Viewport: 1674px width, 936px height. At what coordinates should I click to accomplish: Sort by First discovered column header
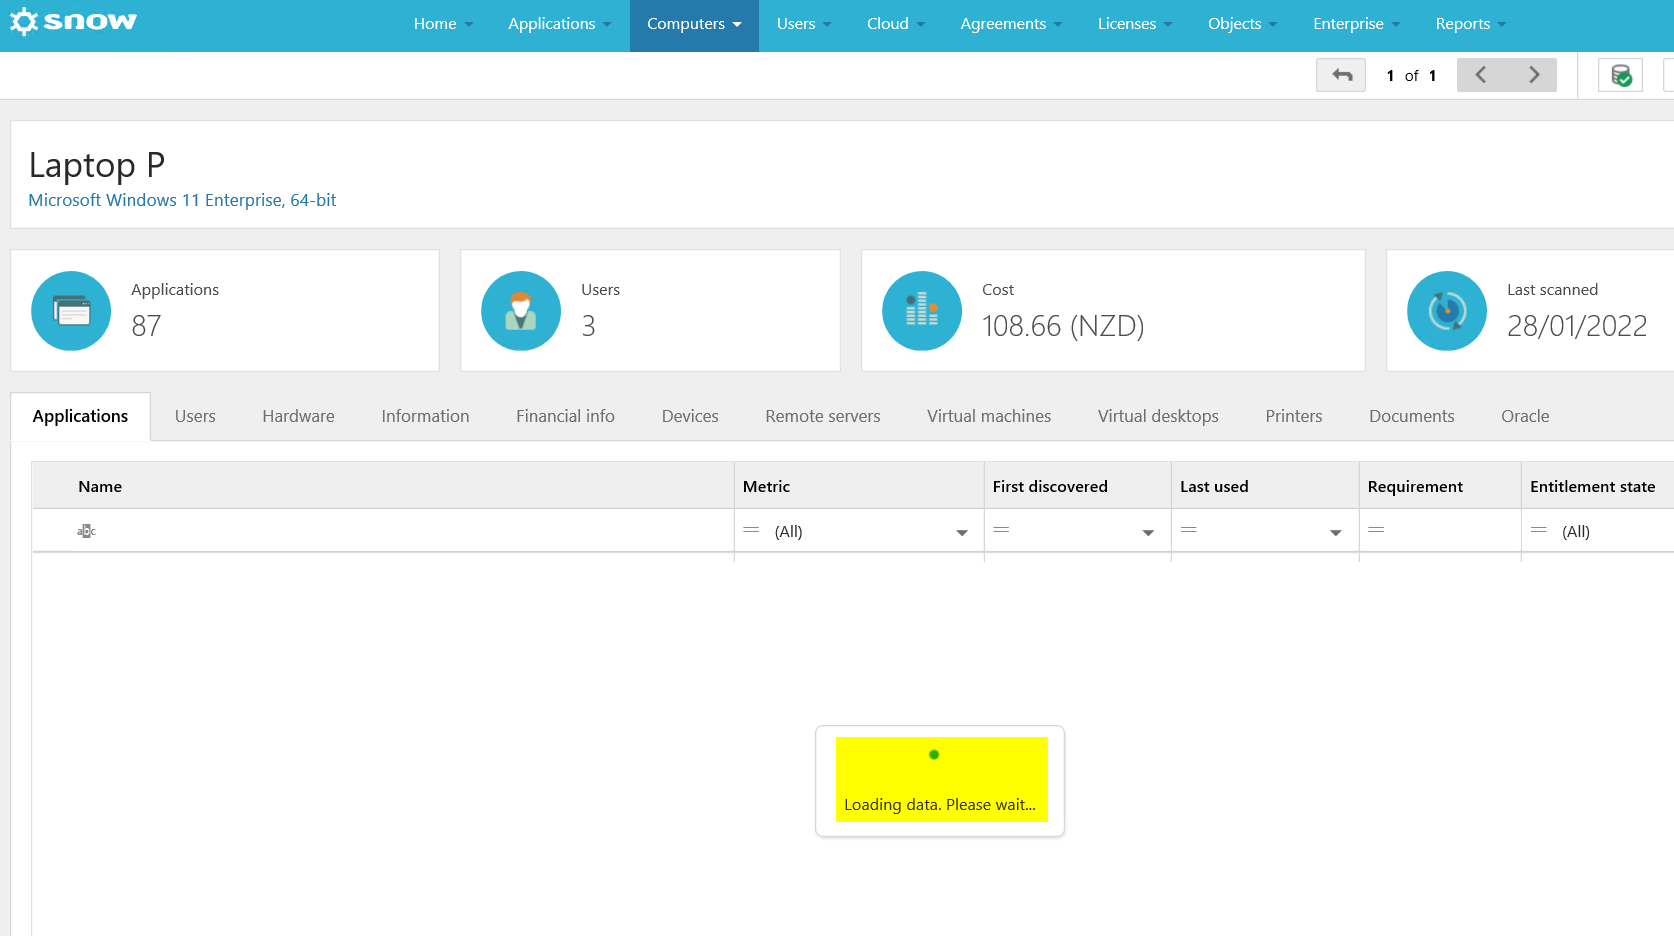point(1077,486)
